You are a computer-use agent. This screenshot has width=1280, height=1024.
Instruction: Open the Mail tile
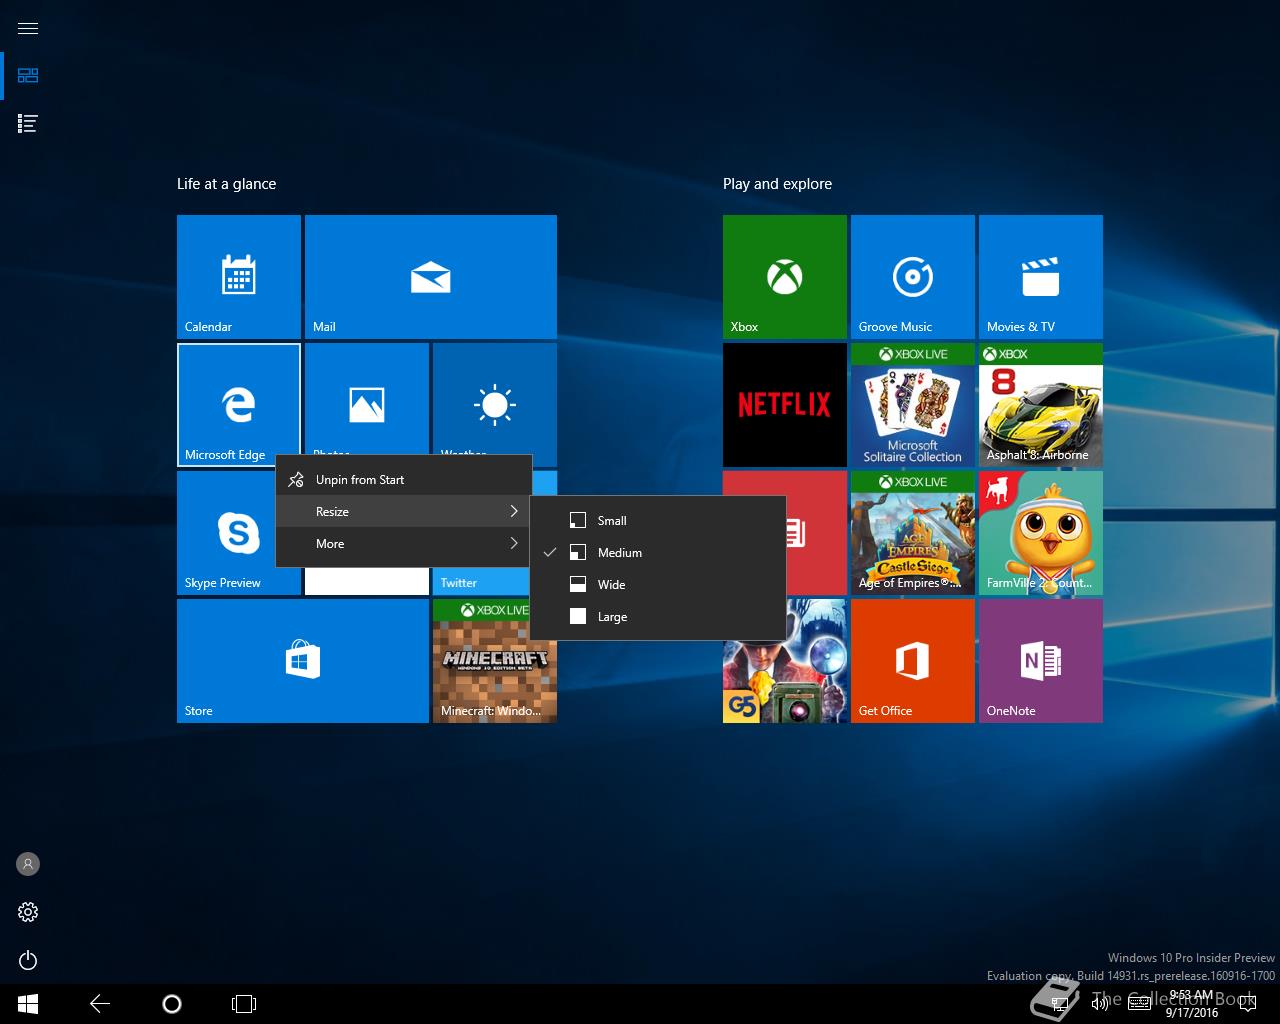click(x=431, y=277)
